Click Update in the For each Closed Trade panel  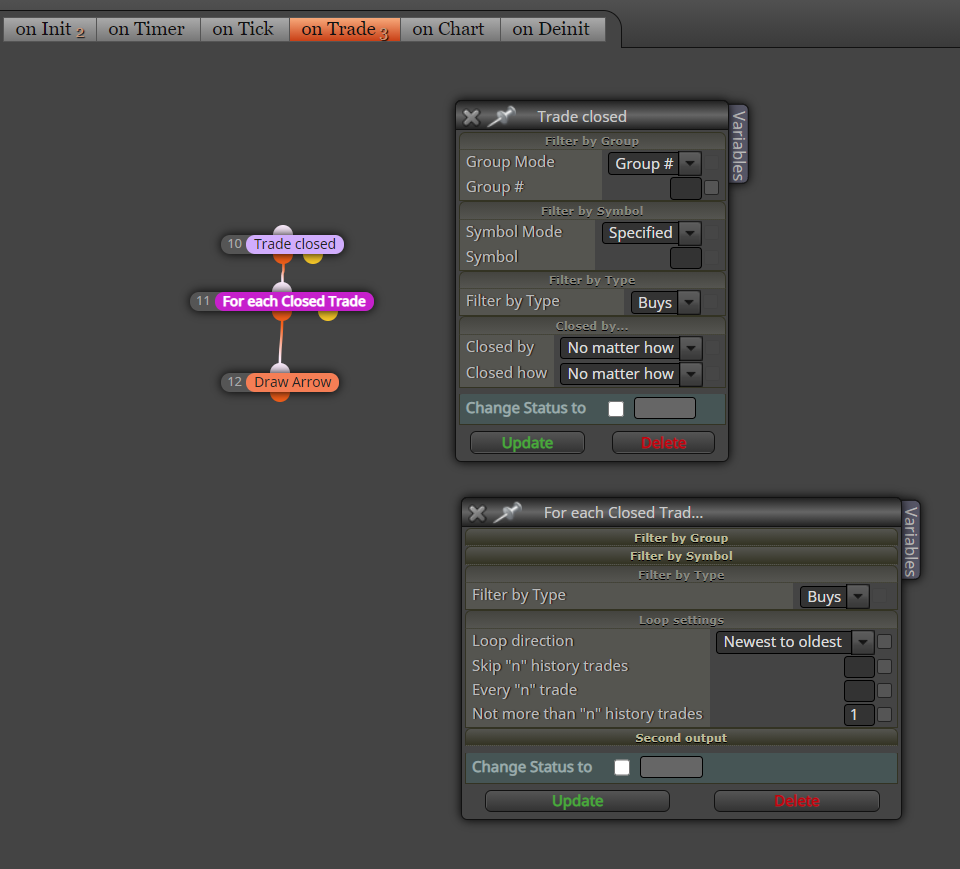[577, 801]
